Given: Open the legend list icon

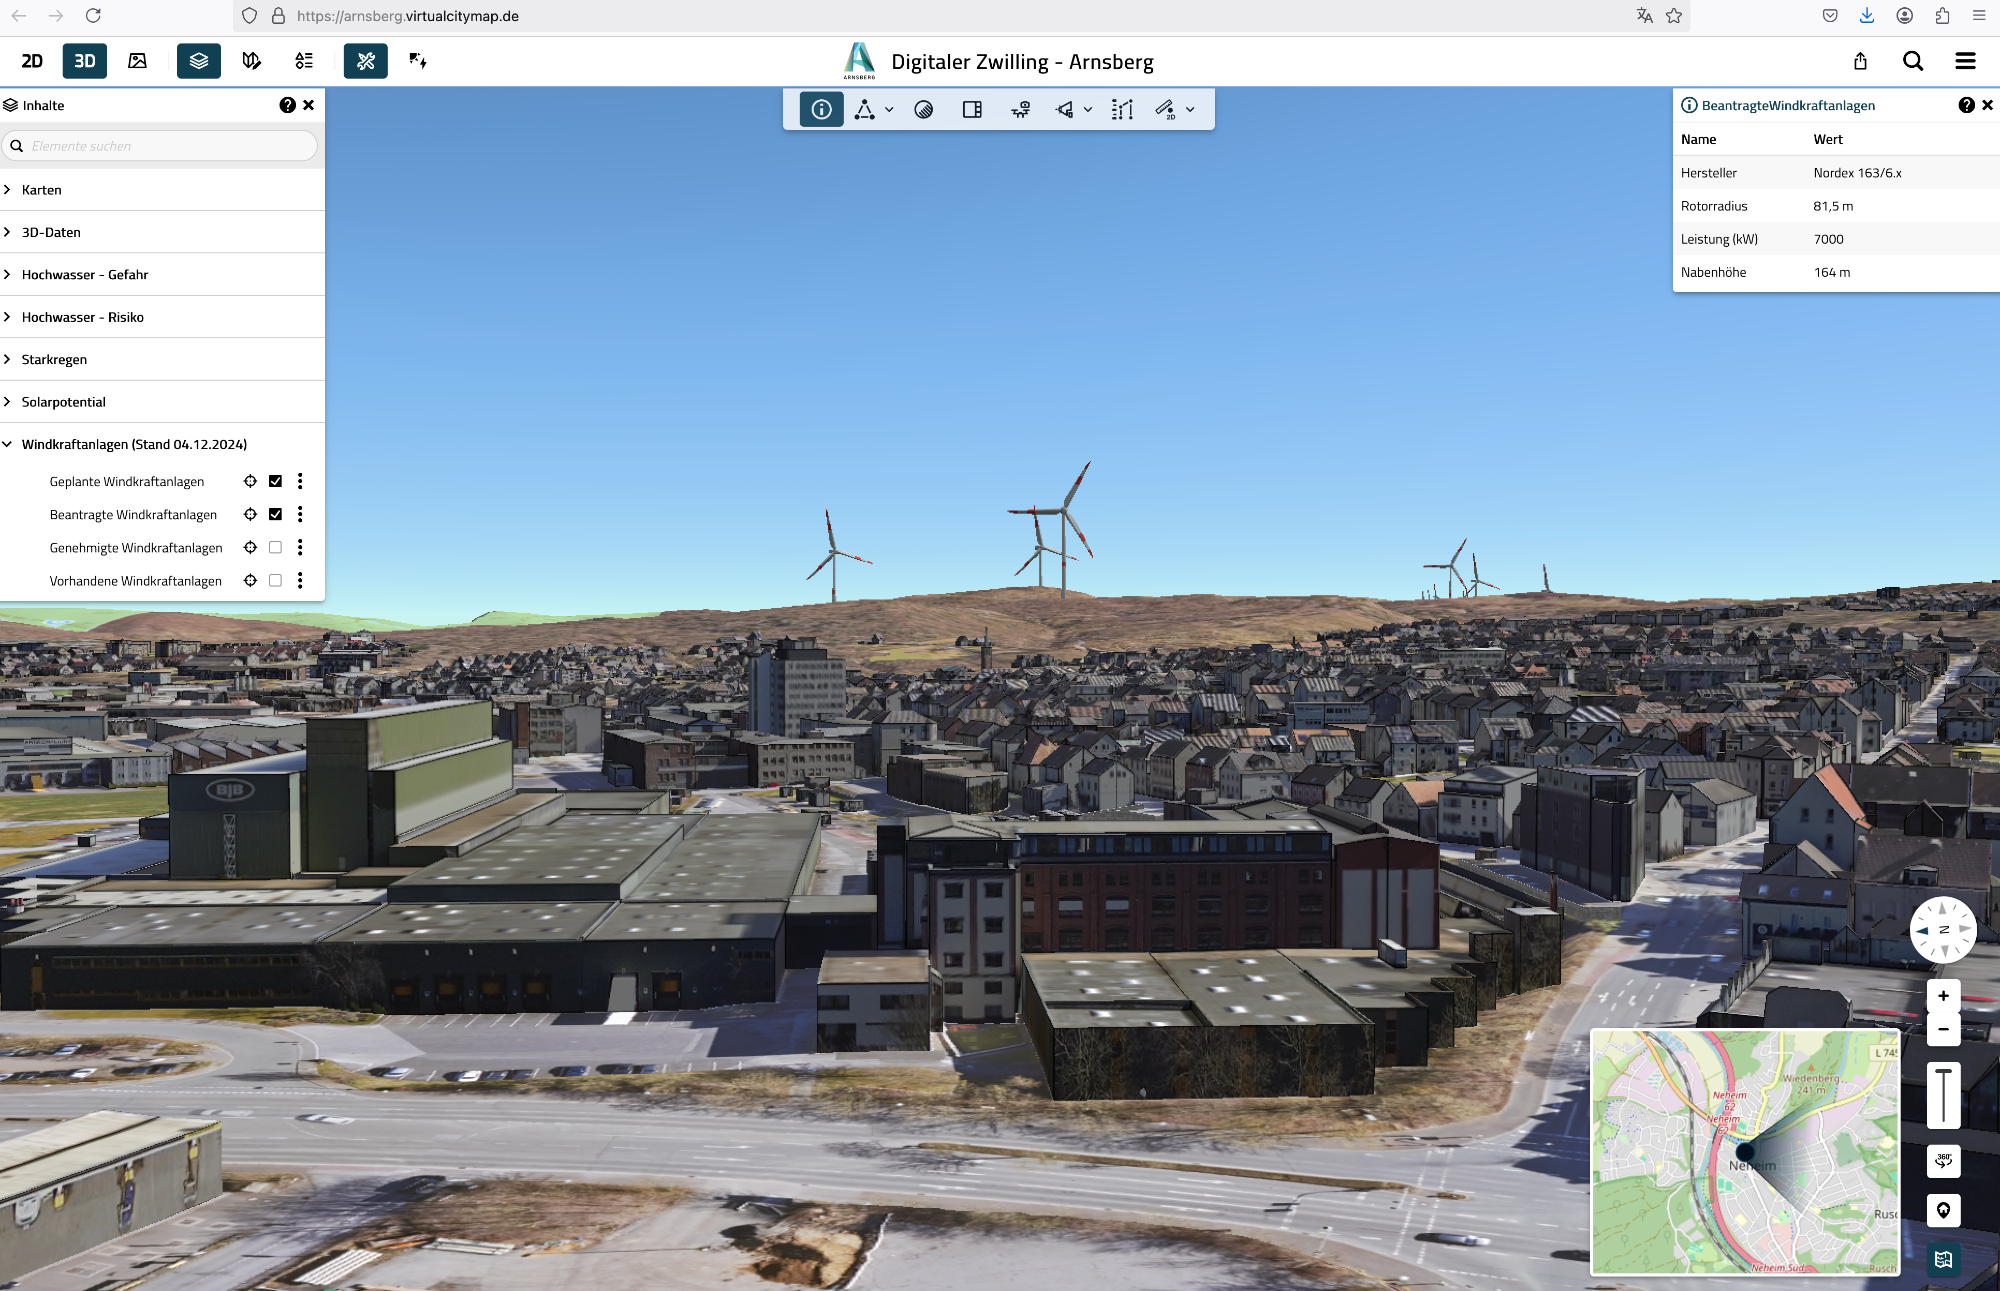Looking at the screenshot, I should point(304,61).
